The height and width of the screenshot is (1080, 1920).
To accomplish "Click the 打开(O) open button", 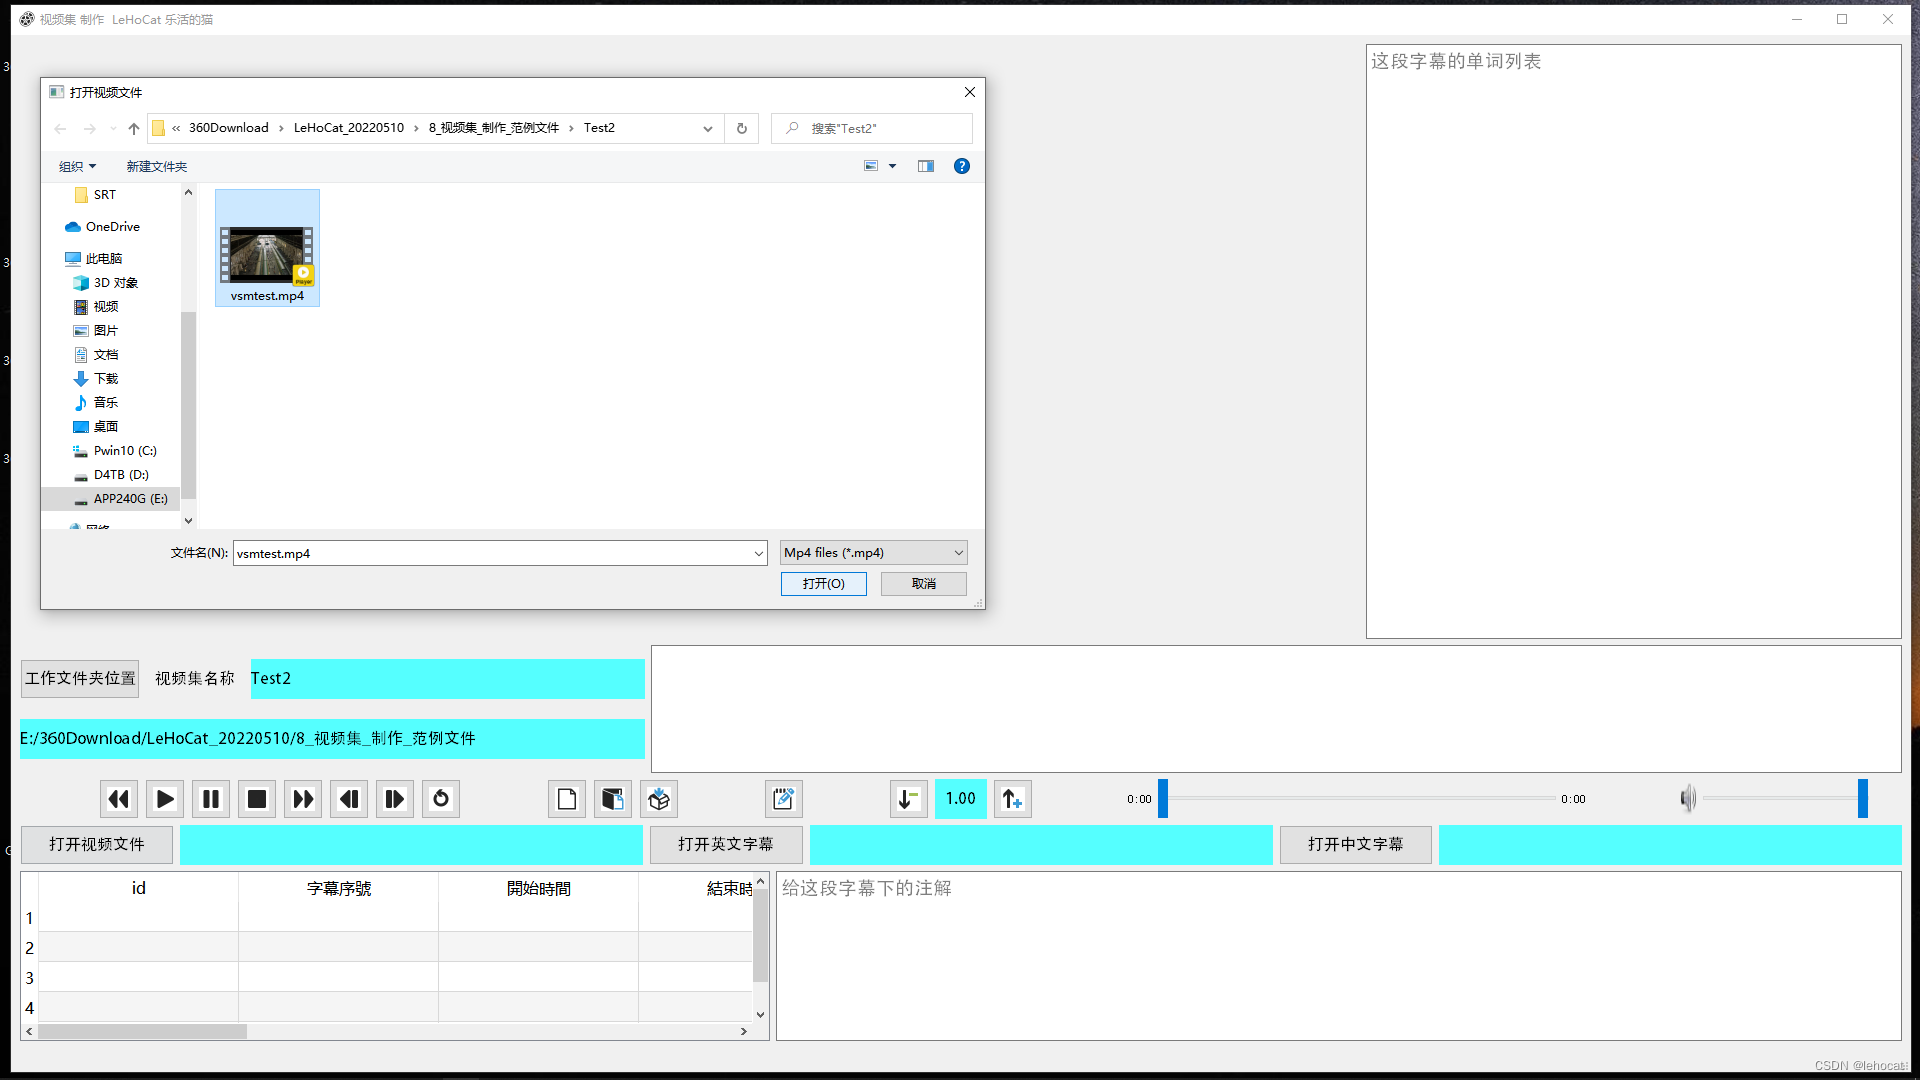I will click(824, 584).
